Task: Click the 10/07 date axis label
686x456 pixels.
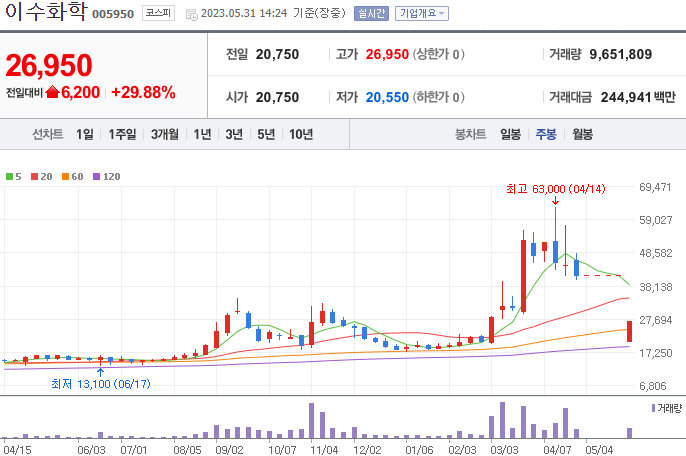Action: (282, 450)
